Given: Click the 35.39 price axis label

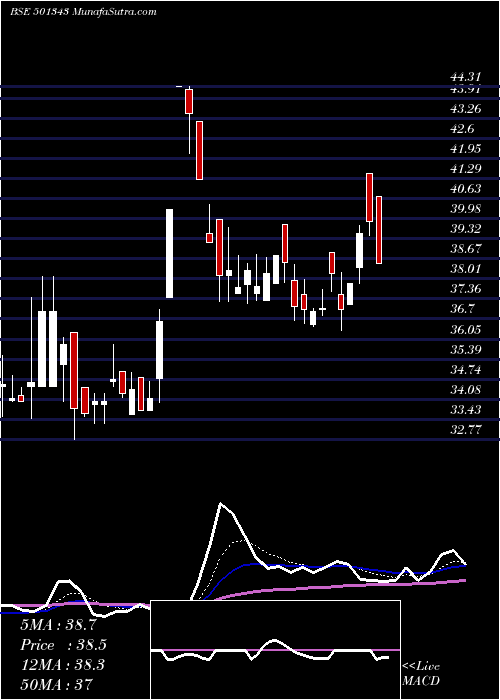Looking at the screenshot, I should tap(466, 349).
